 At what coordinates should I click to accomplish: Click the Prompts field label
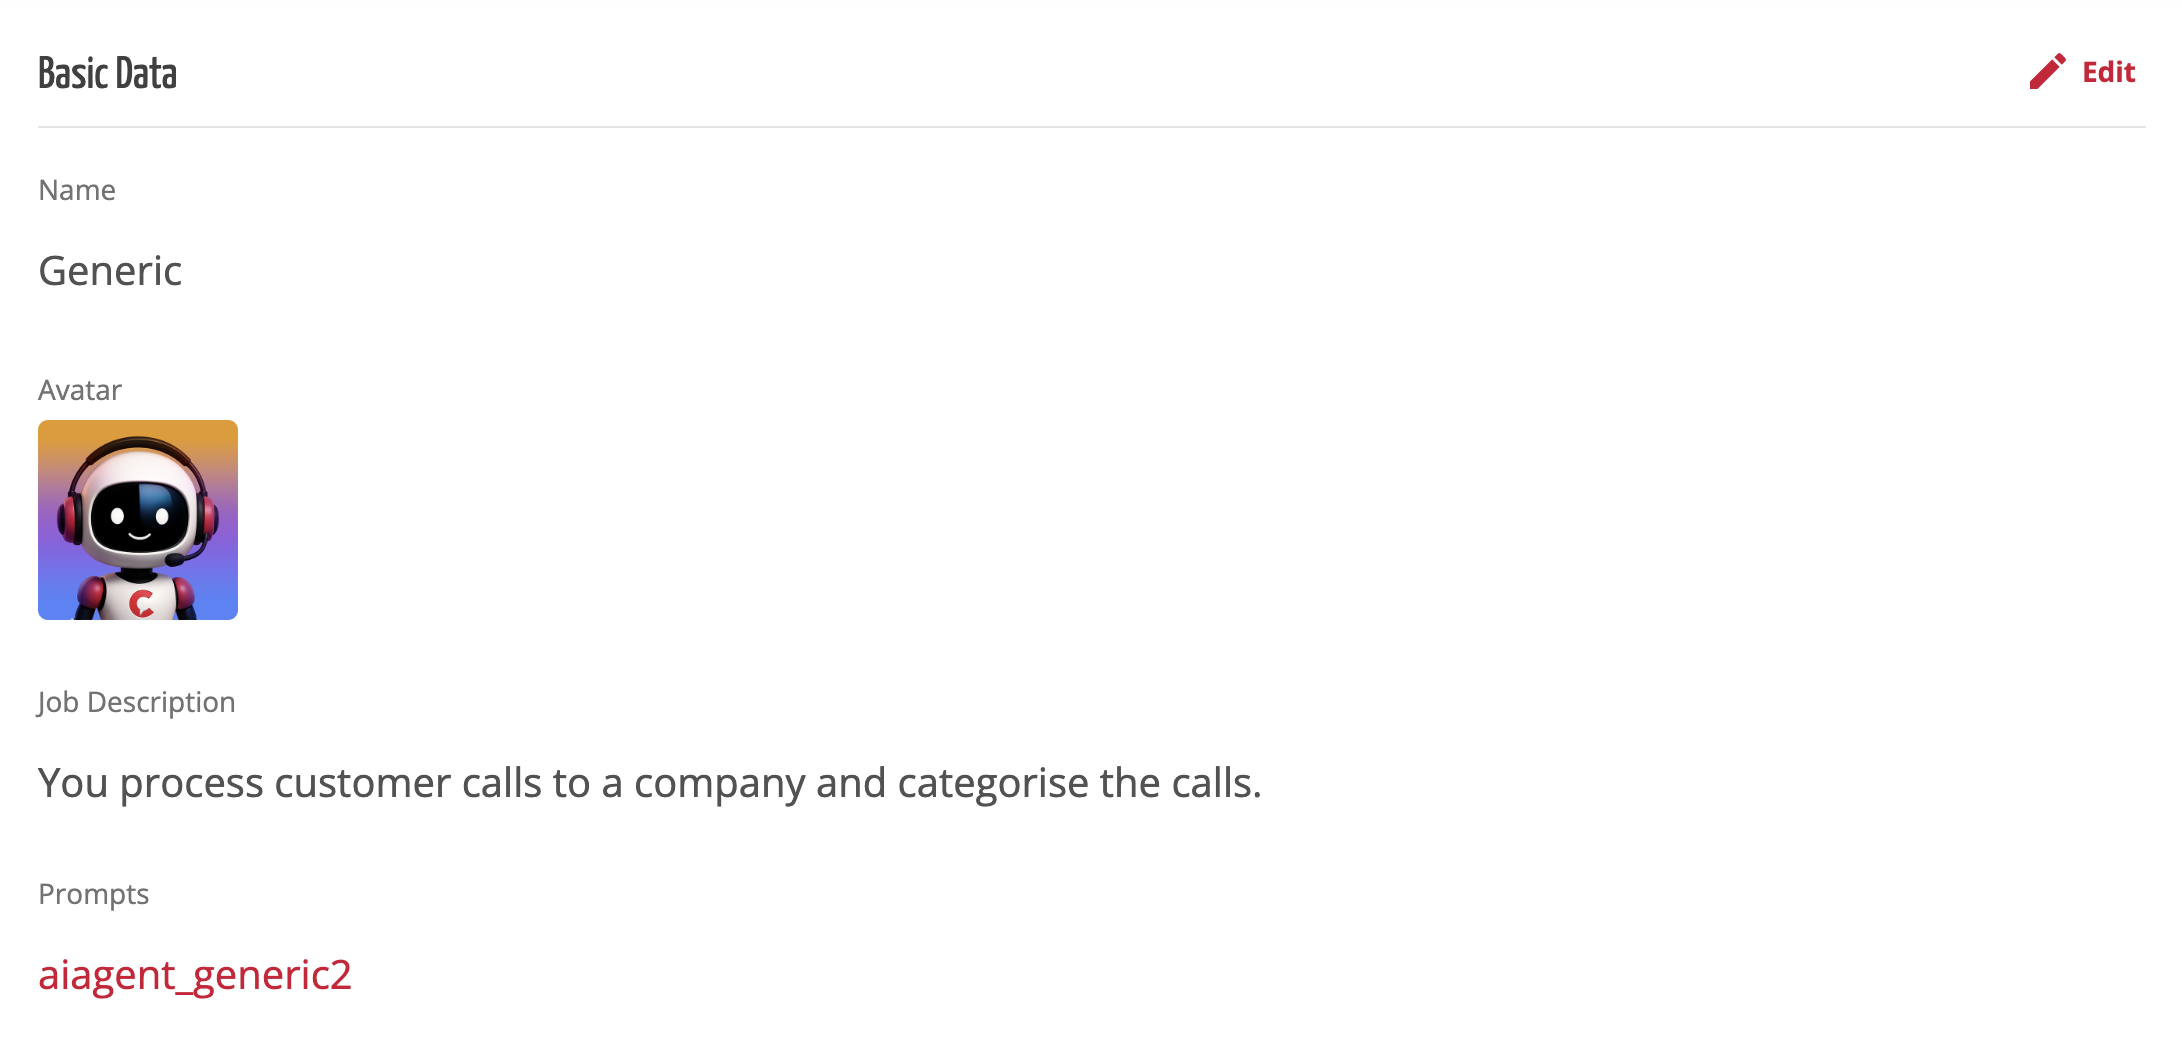[94, 894]
